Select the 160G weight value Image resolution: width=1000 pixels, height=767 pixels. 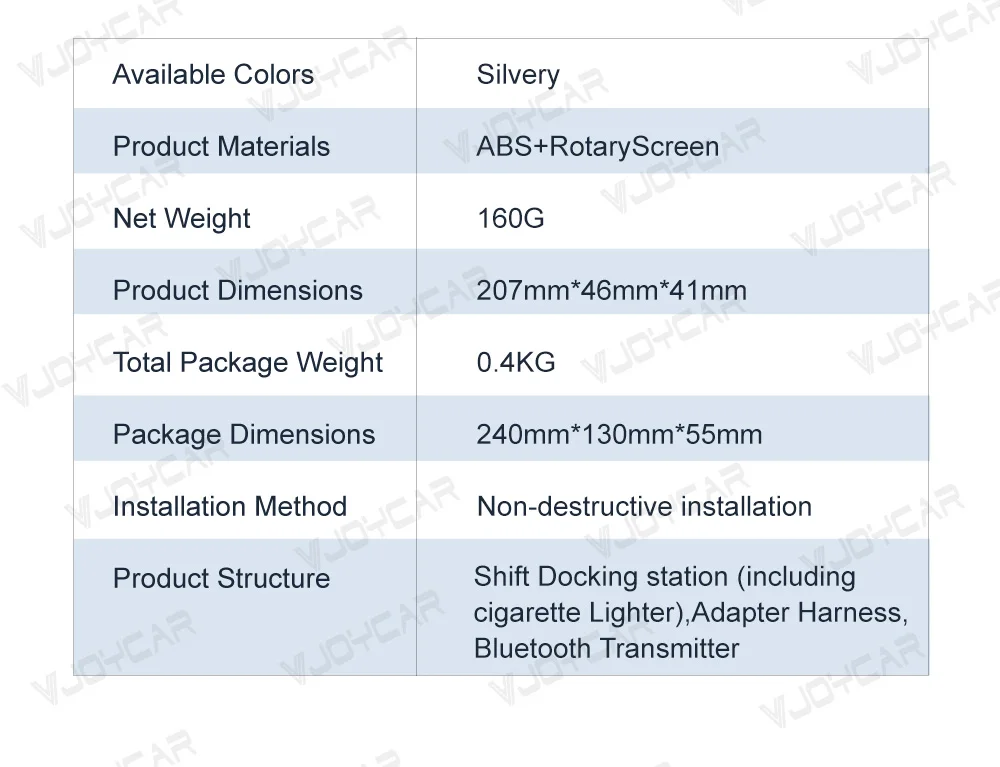pyautogui.click(x=511, y=219)
